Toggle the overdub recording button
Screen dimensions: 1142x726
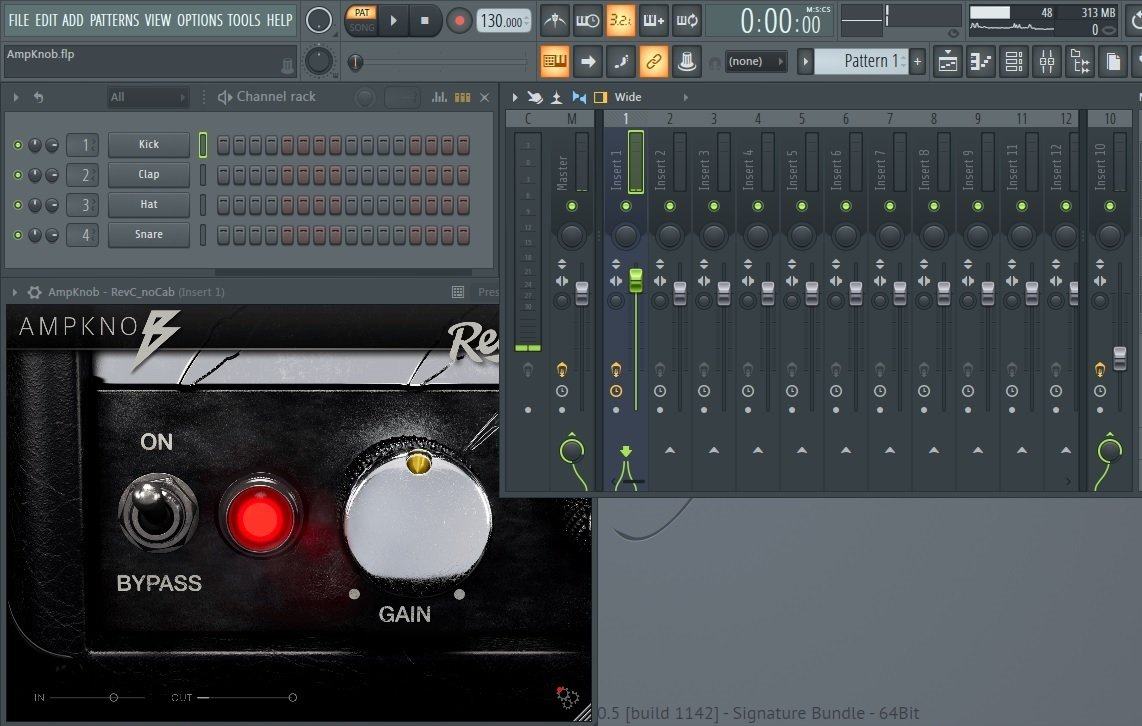tap(653, 21)
